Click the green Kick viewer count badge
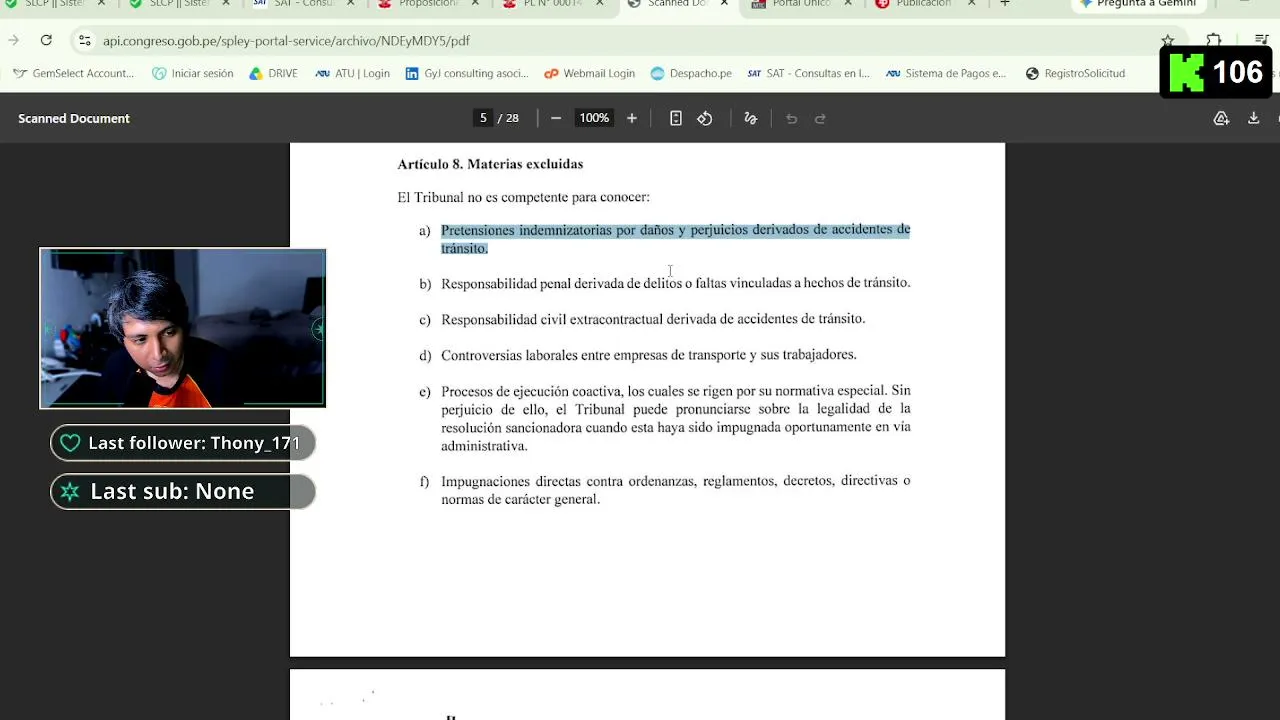 [x=1217, y=72]
